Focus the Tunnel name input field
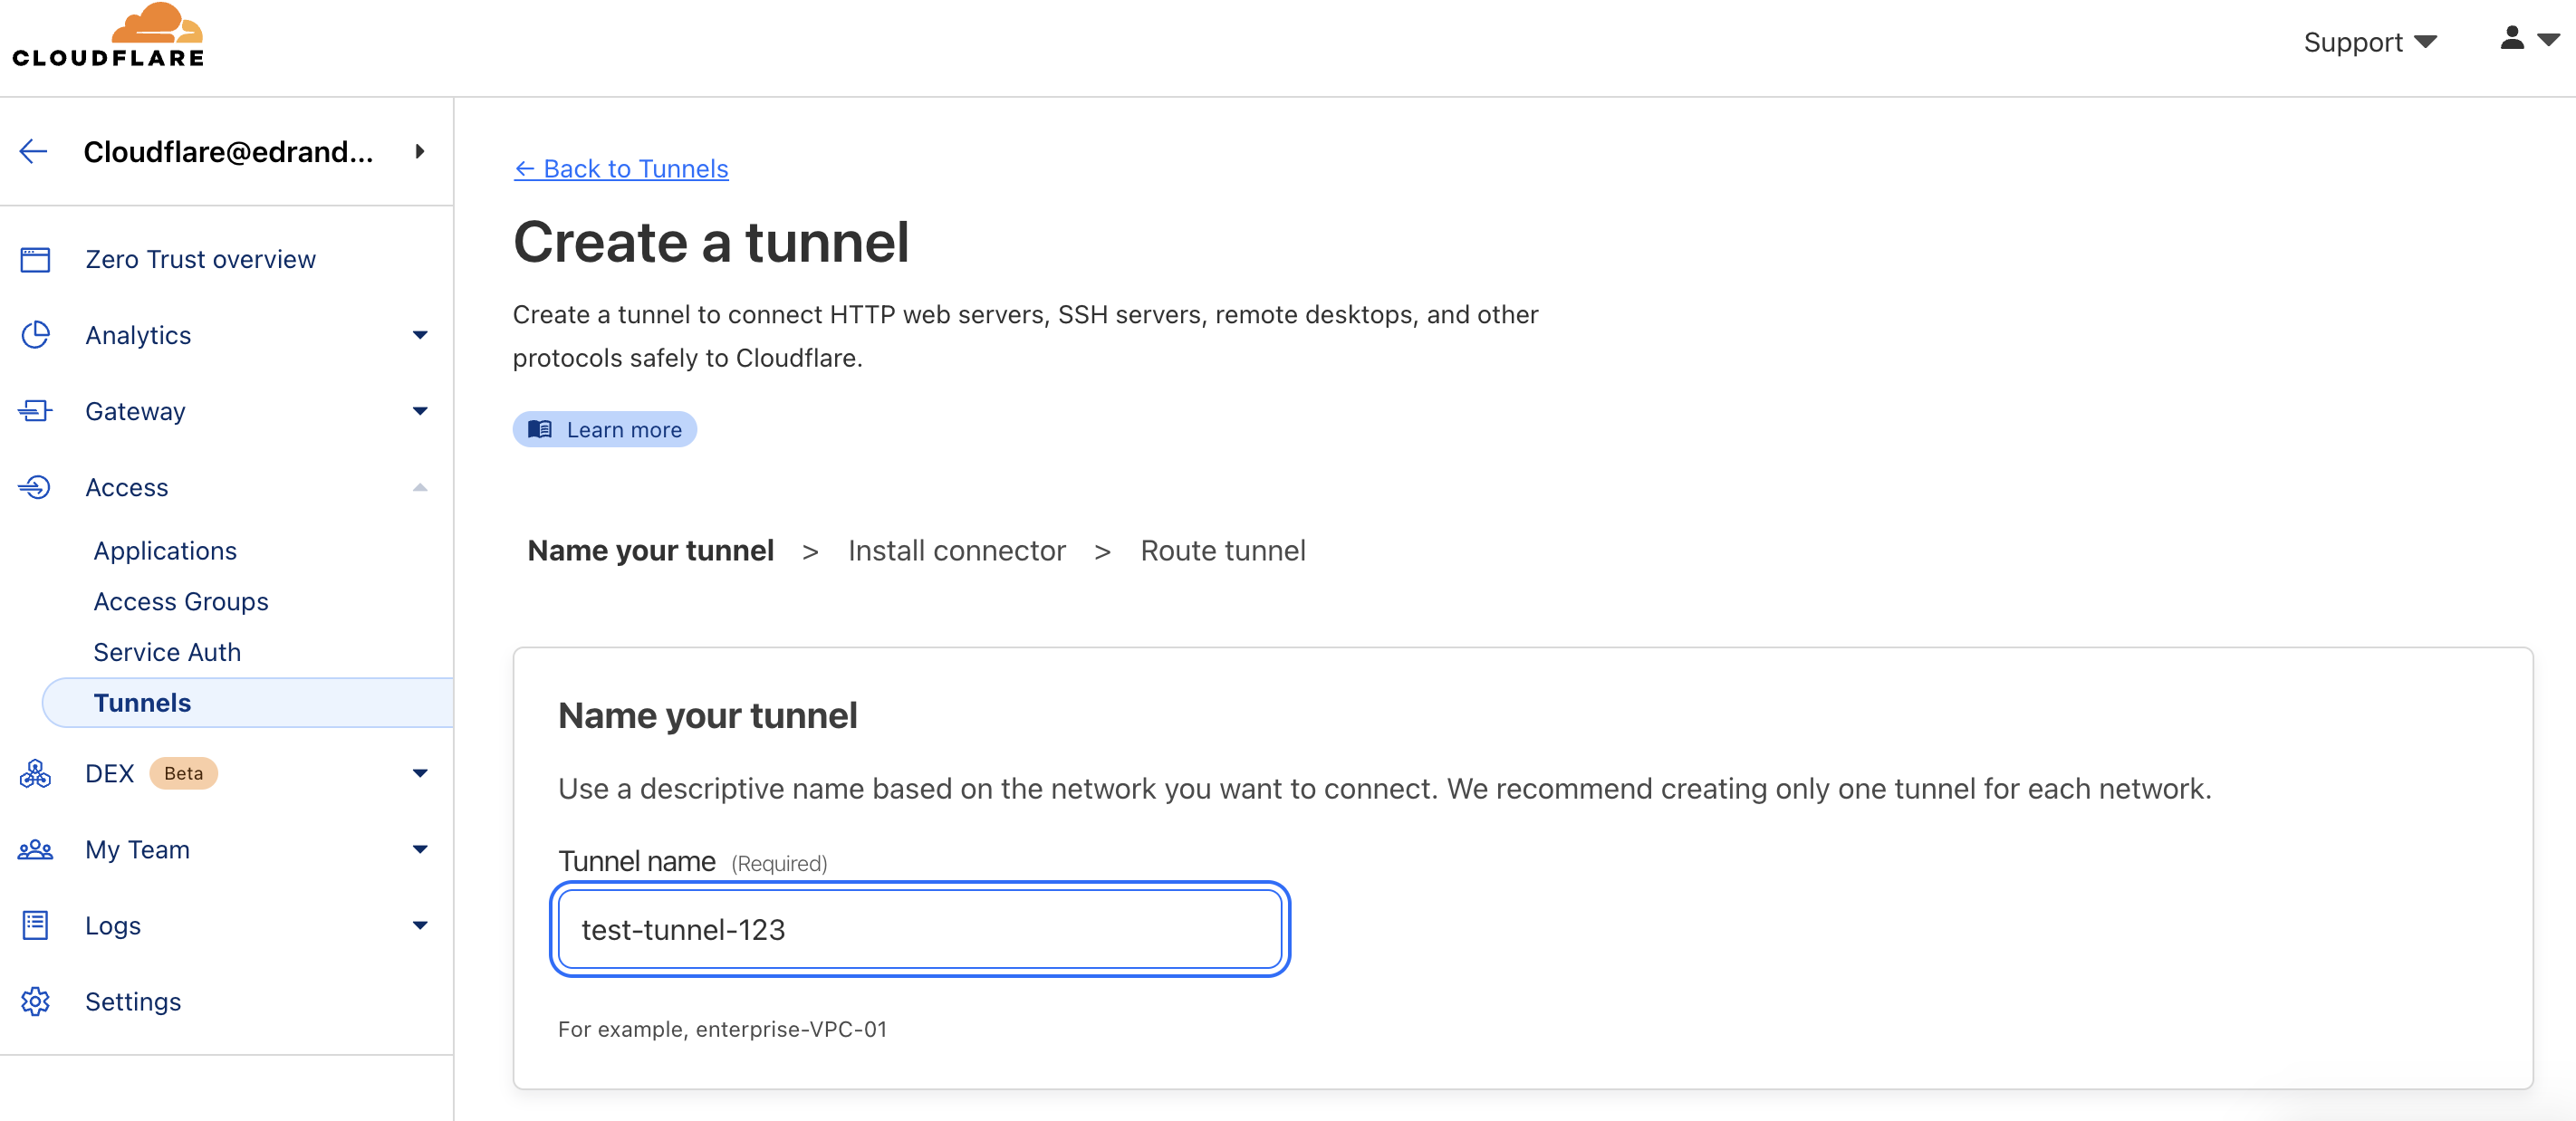The height and width of the screenshot is (1121, 2576). [x=920, y=929]
